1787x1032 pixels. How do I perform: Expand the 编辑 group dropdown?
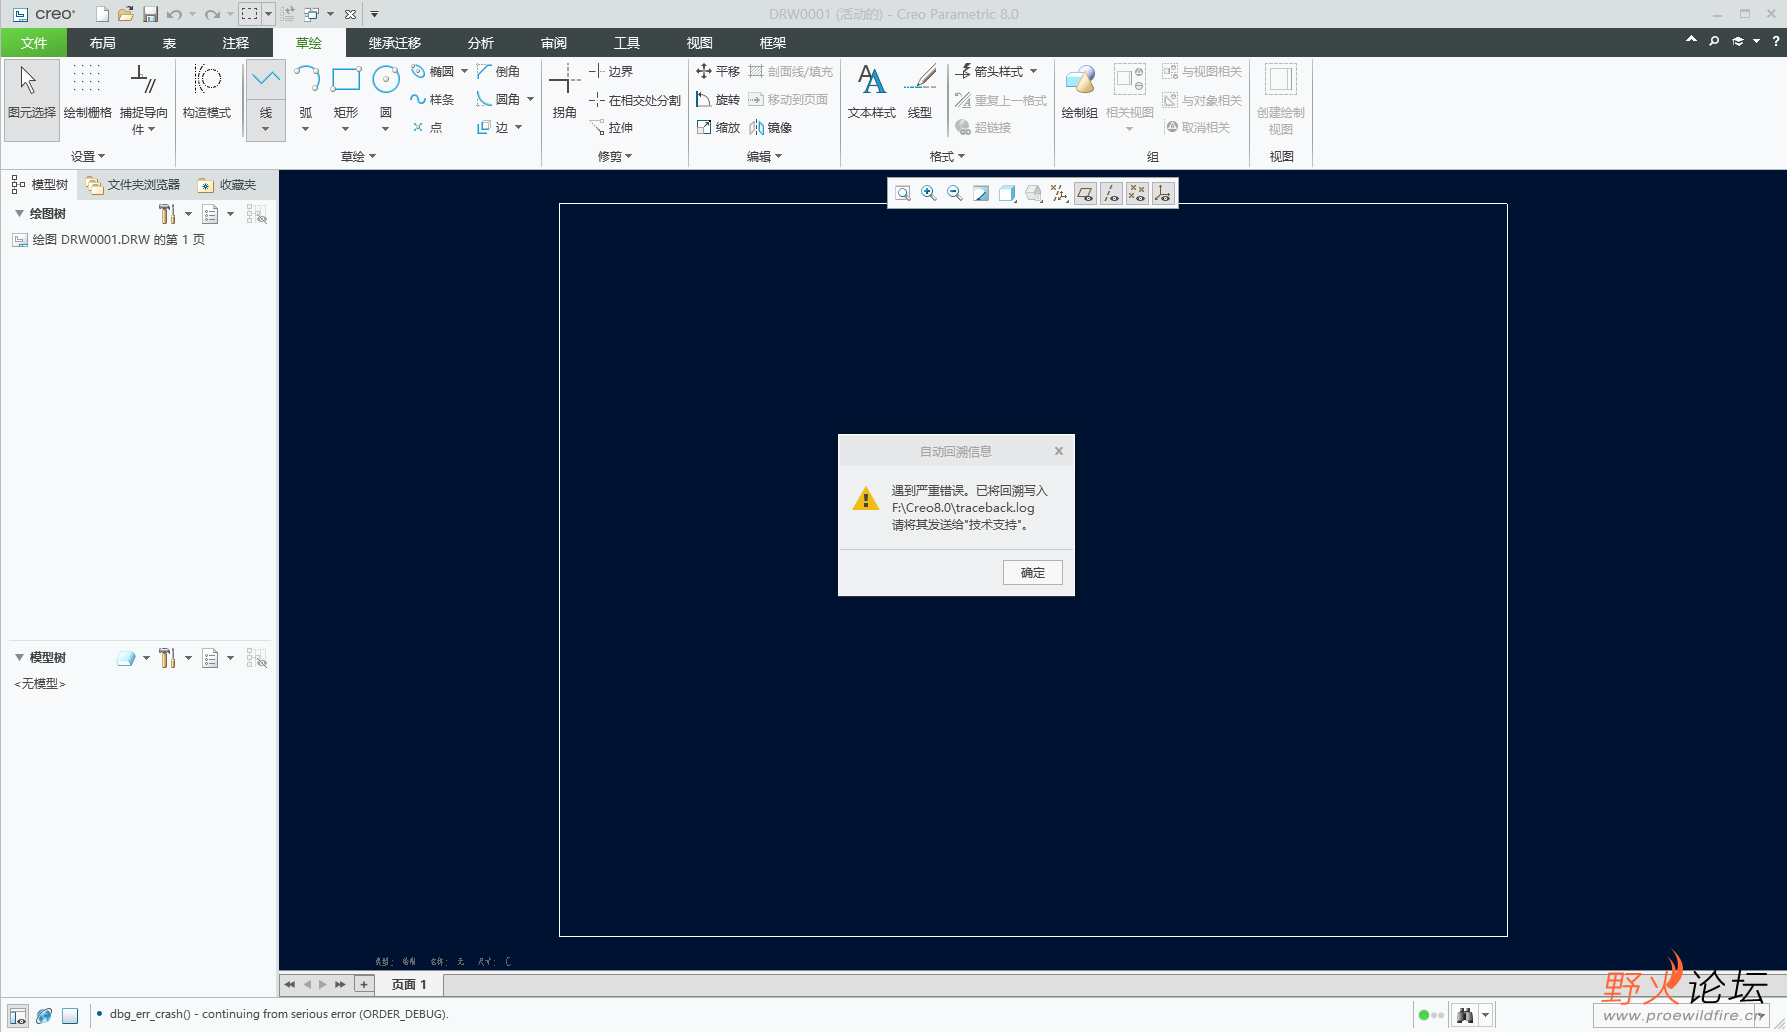coord(765,157)
